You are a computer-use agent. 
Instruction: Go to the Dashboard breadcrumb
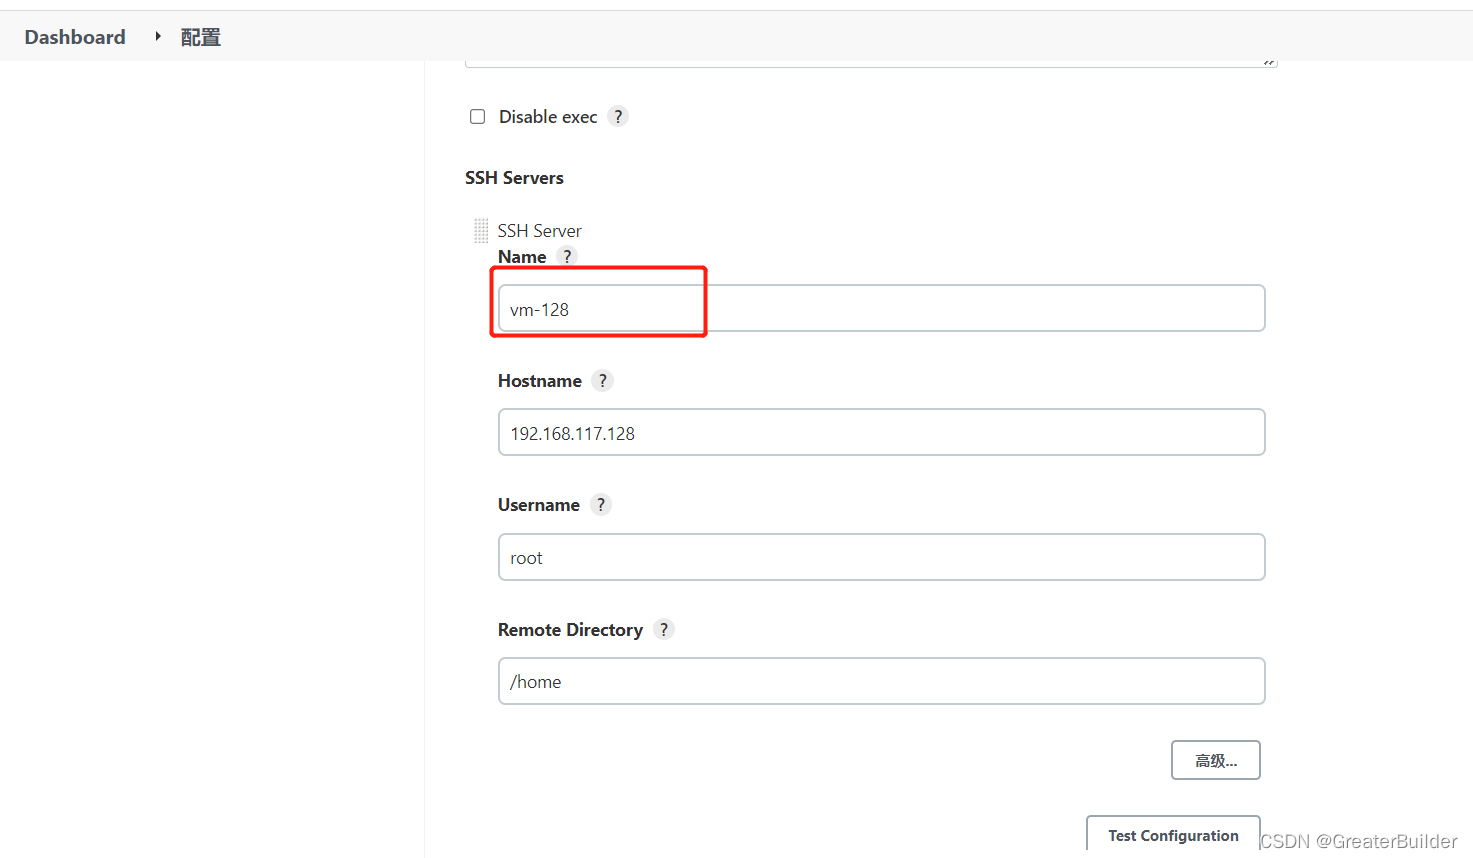(75, 37)
